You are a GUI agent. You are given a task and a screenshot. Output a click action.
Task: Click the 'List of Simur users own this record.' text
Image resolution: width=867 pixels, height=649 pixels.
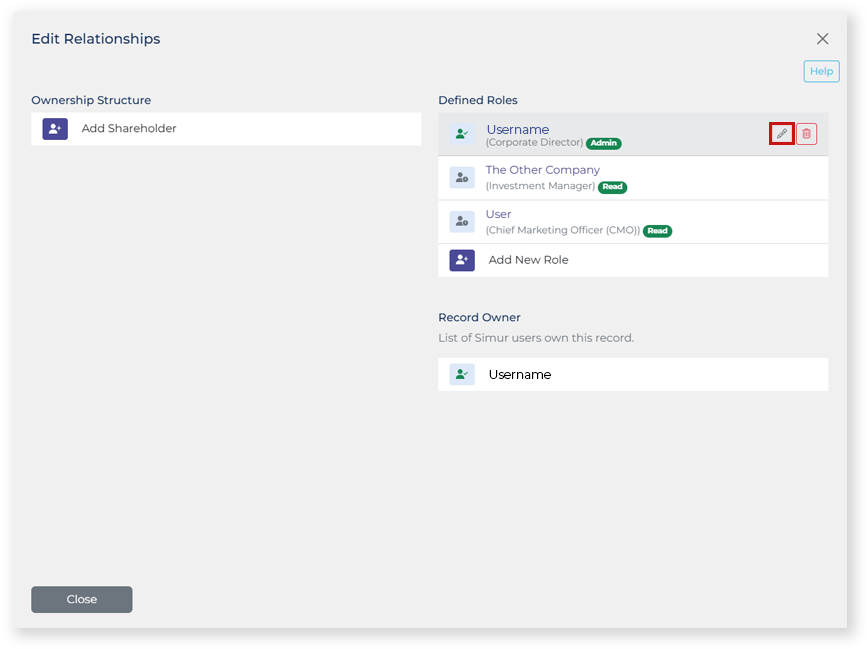click(x=536, y=338)
